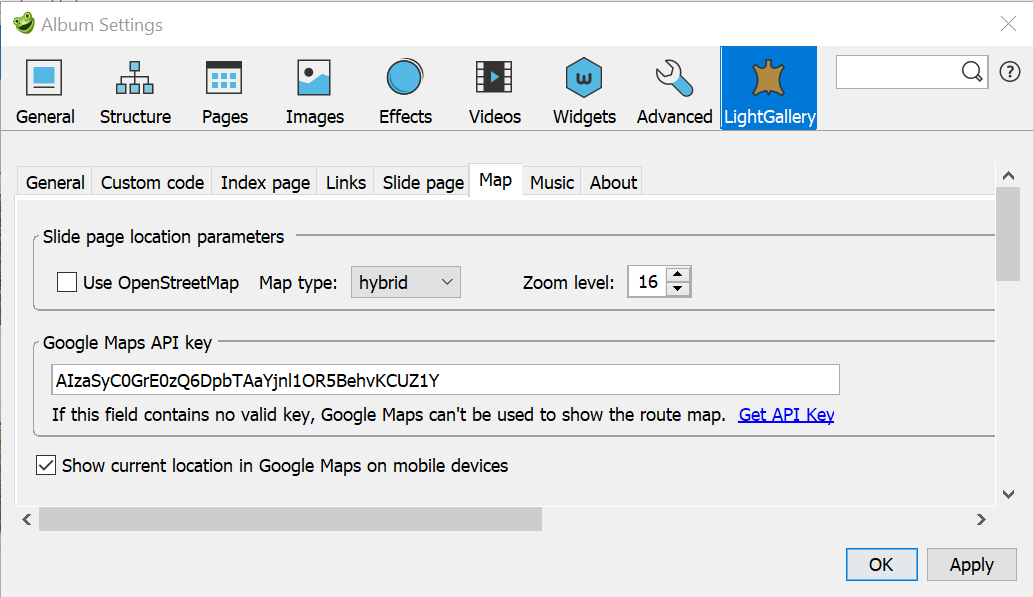The width and height of the screenshot is (1033, 597).
Task: Open the General settings section
Action: point(45,88)
